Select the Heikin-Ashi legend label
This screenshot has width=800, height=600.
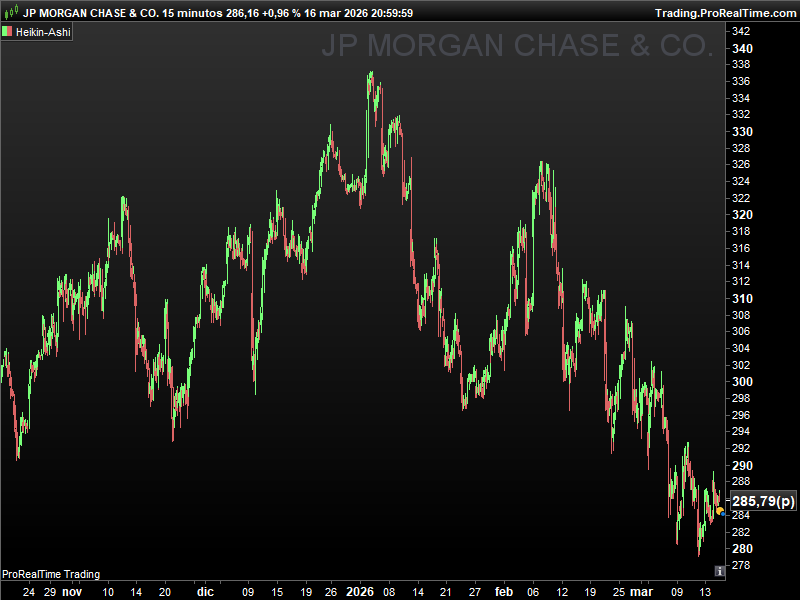click(x=43, y=32)
